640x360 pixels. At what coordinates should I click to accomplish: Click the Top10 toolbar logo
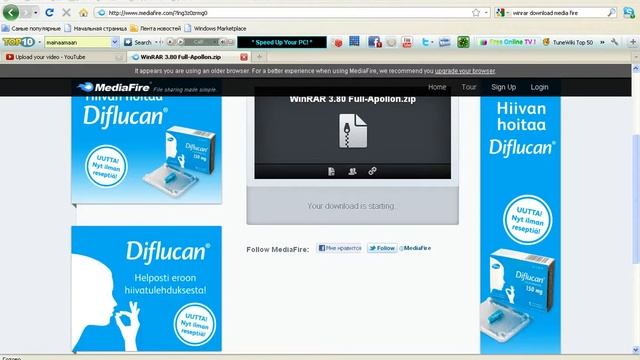click(x=19, y=42)
